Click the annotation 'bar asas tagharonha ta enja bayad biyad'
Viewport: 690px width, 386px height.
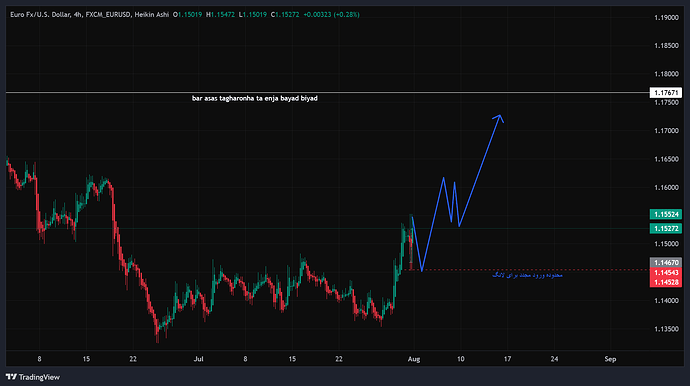[255, 98]
